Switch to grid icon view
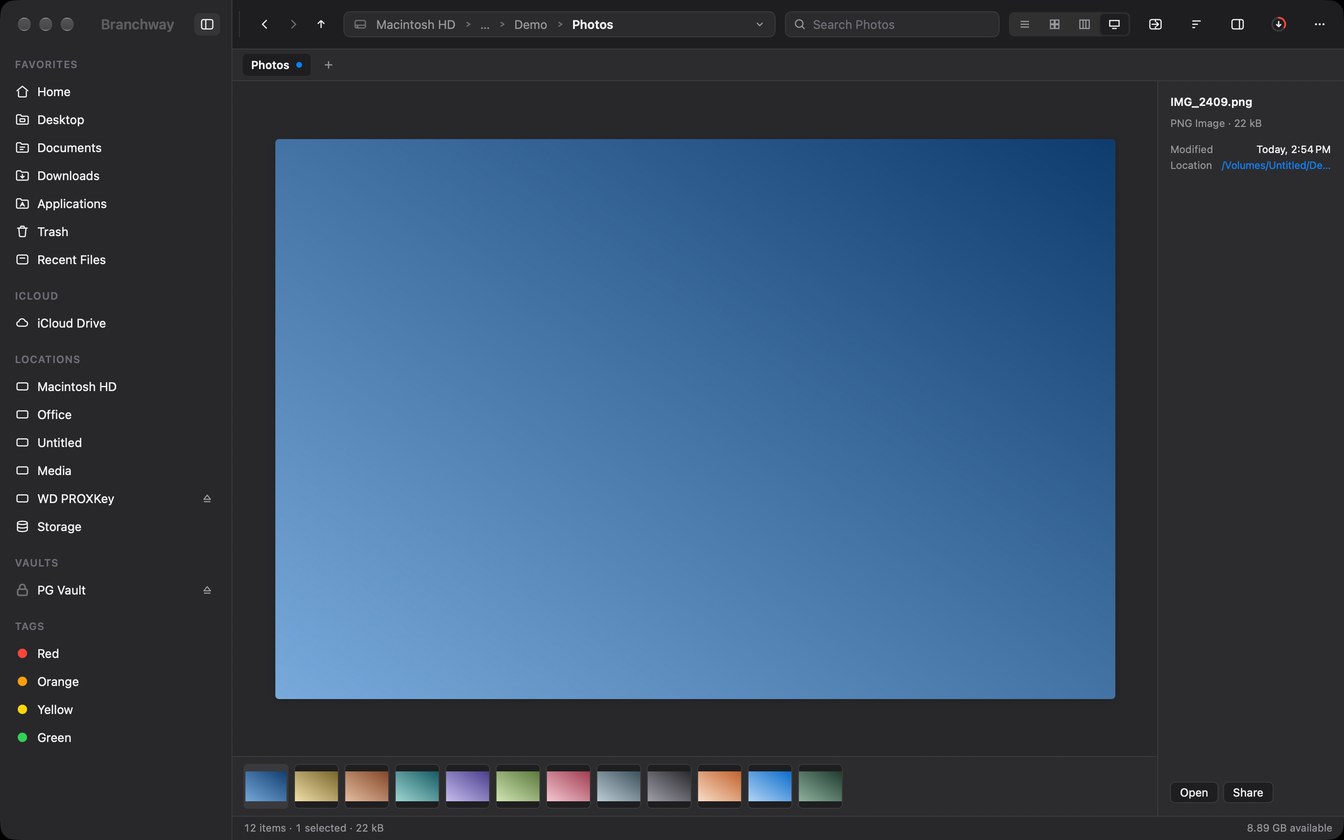The width and height of the screenshot is (1344, 840). [x=1054, y=24]
